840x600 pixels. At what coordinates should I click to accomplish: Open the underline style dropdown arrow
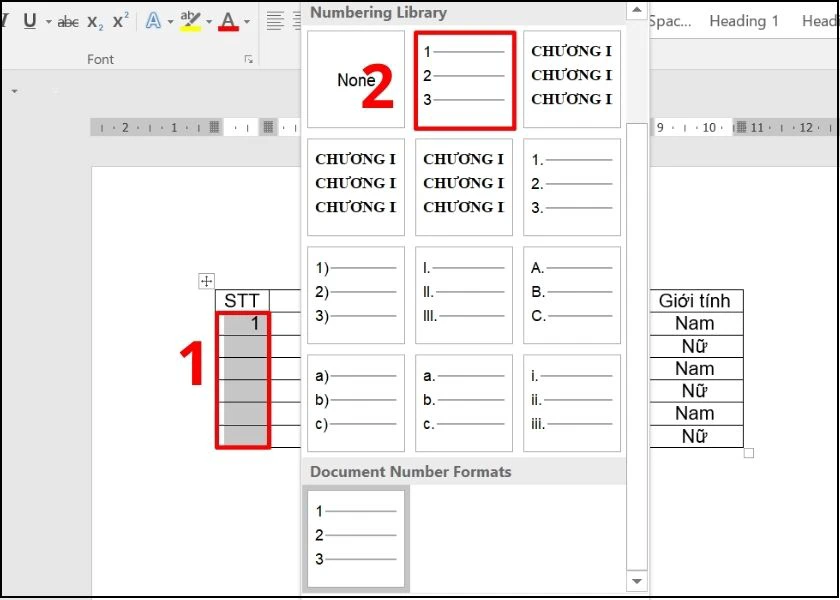pyautogui.click(x=48, y=22)
